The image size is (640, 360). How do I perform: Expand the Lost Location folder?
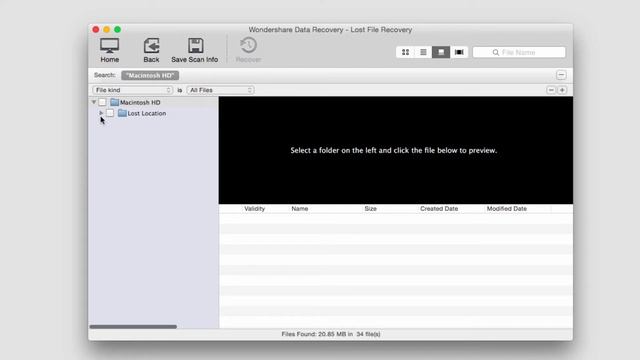101,113
